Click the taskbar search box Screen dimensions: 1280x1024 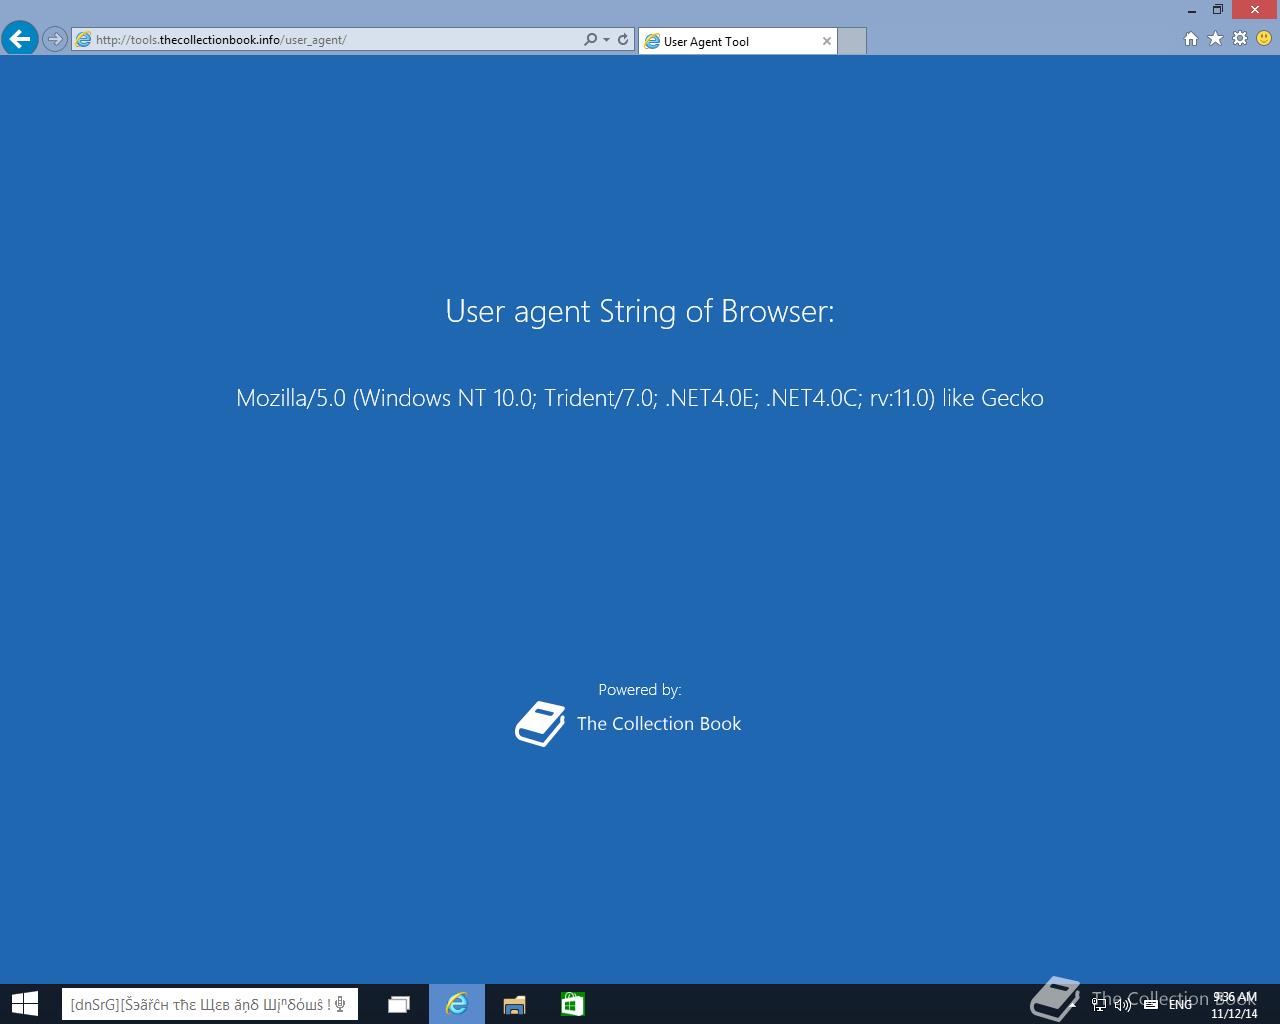[210, 1004]
